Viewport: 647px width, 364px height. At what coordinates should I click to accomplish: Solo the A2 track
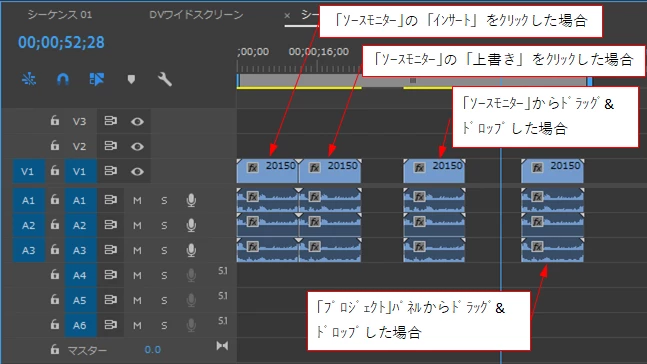(164, 225)
